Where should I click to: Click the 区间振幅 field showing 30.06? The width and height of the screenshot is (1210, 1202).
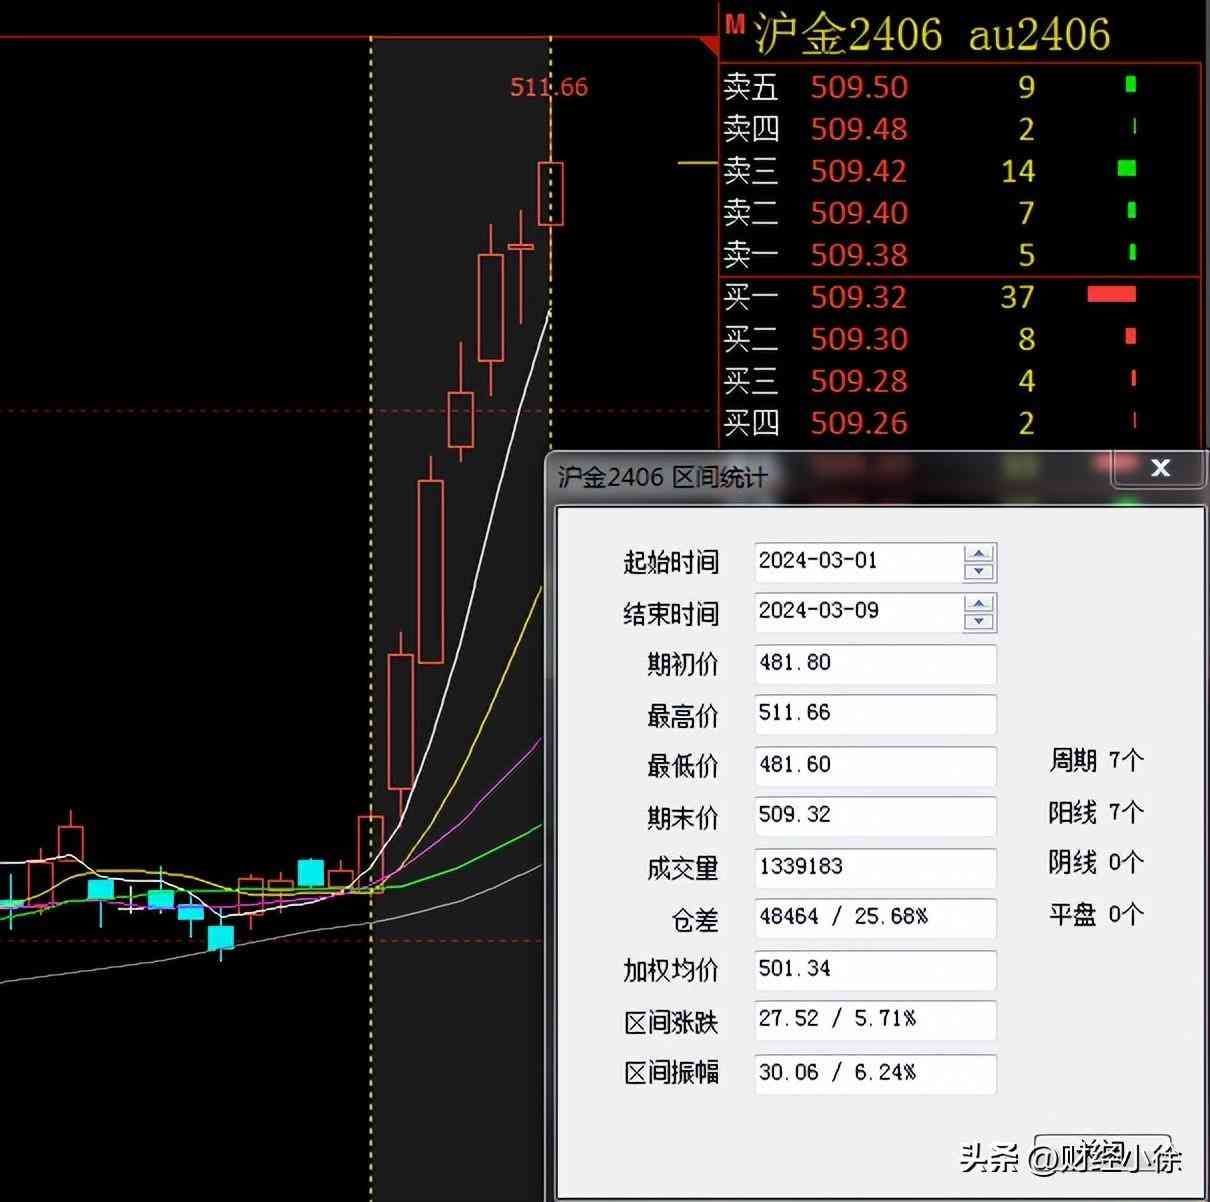click(x=874, y=1073)
